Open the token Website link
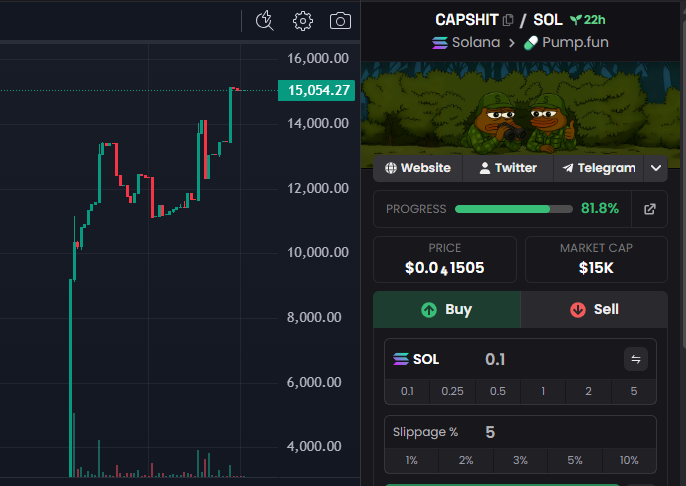The width and height of the screenshot is (686, 486). click(x=418, y=168)
